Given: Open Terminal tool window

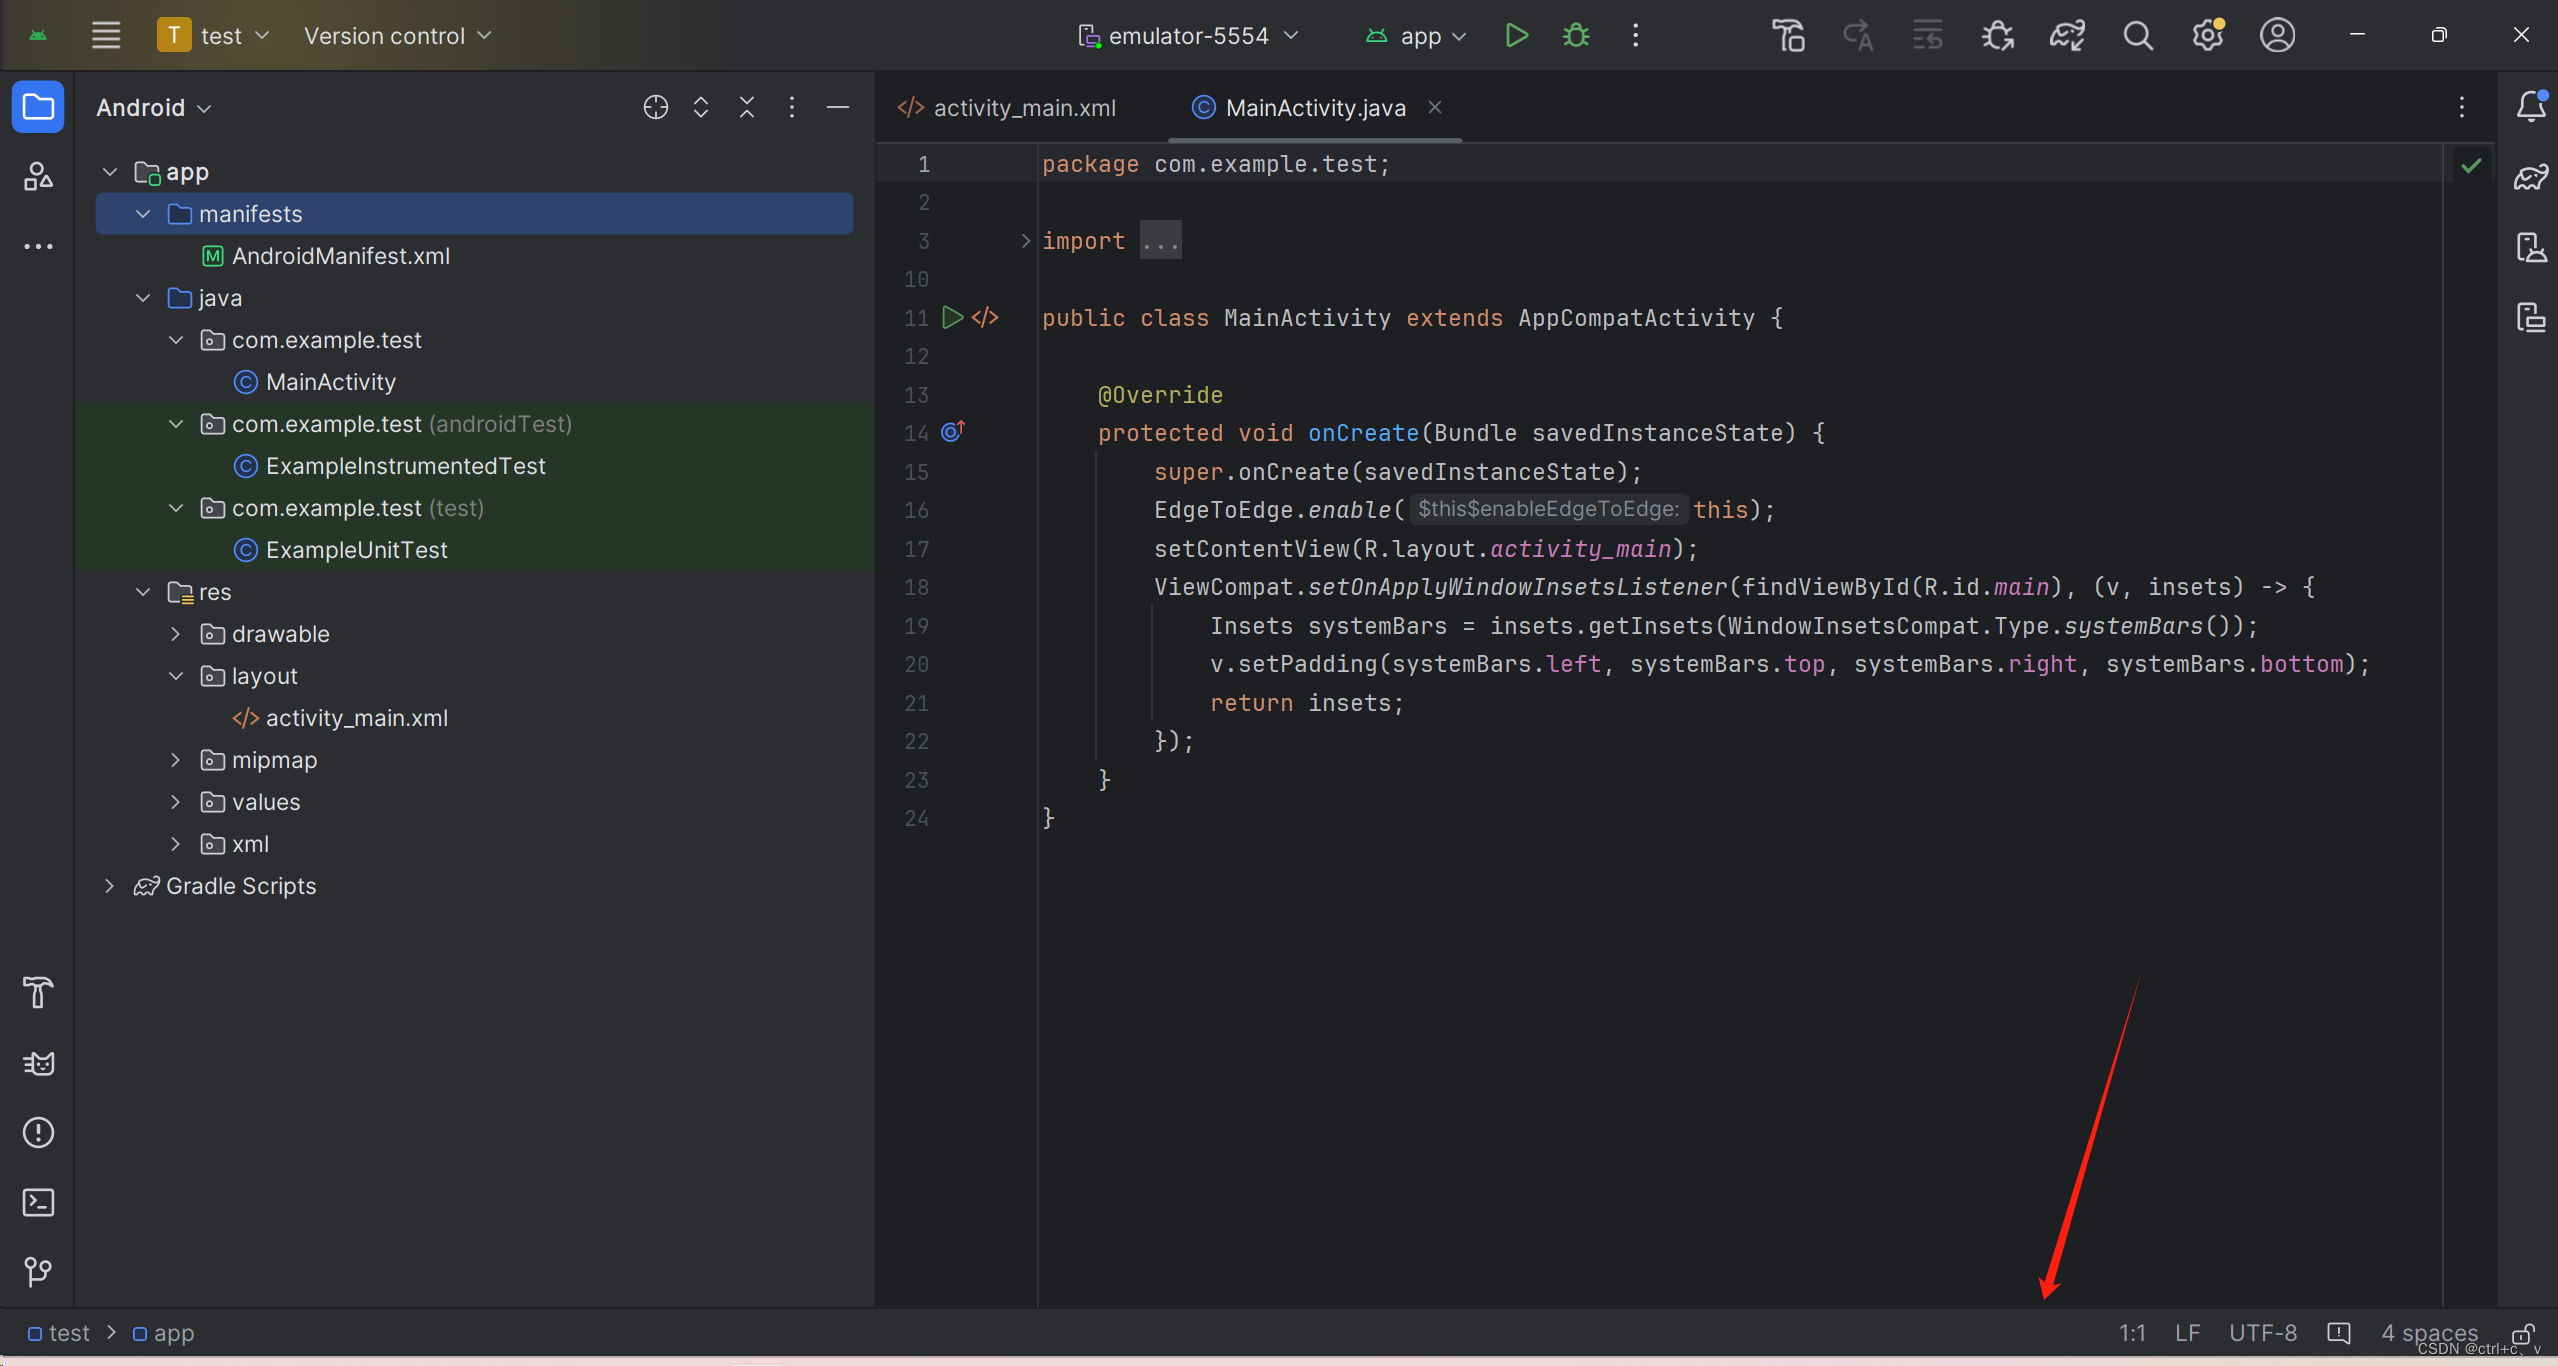Looking at the screenshot, I should (x=38, y=1202).
